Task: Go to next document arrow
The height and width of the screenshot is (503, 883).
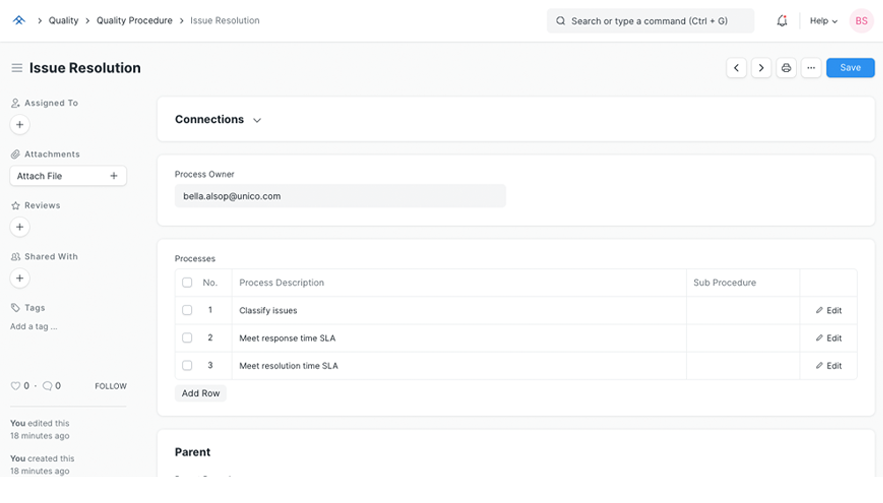Action: [761, 68]
